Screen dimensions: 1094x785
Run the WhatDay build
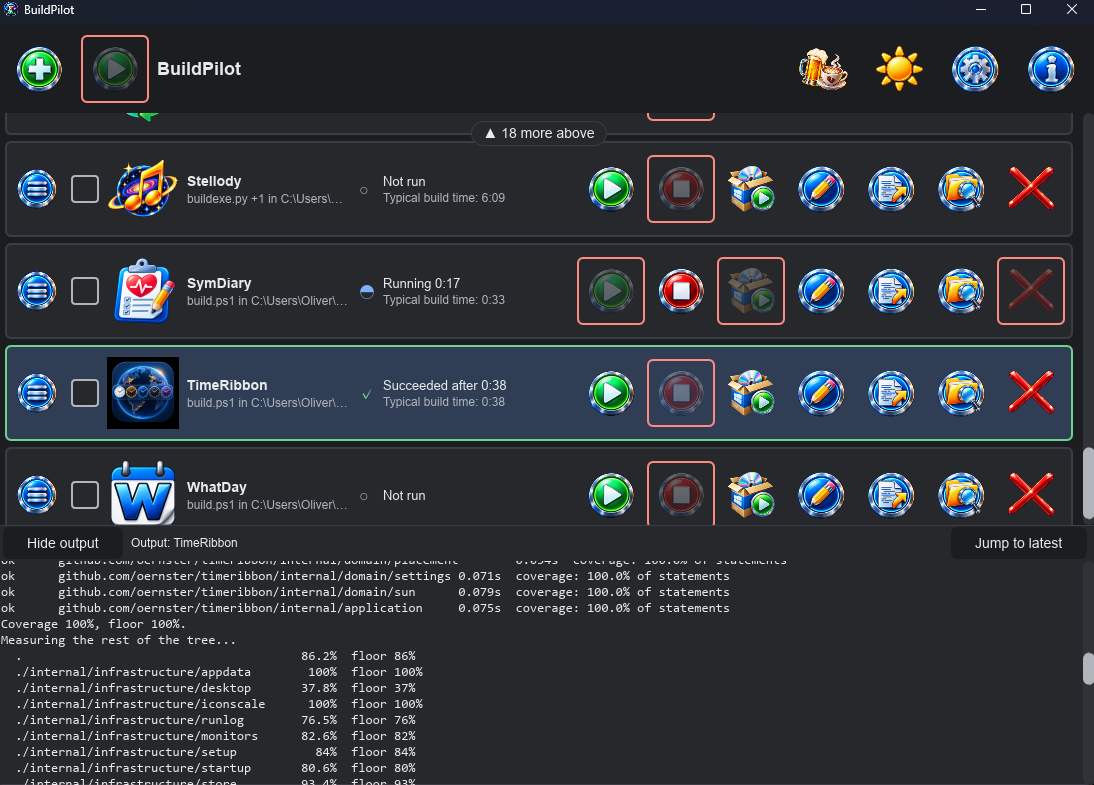coord(611,495)
